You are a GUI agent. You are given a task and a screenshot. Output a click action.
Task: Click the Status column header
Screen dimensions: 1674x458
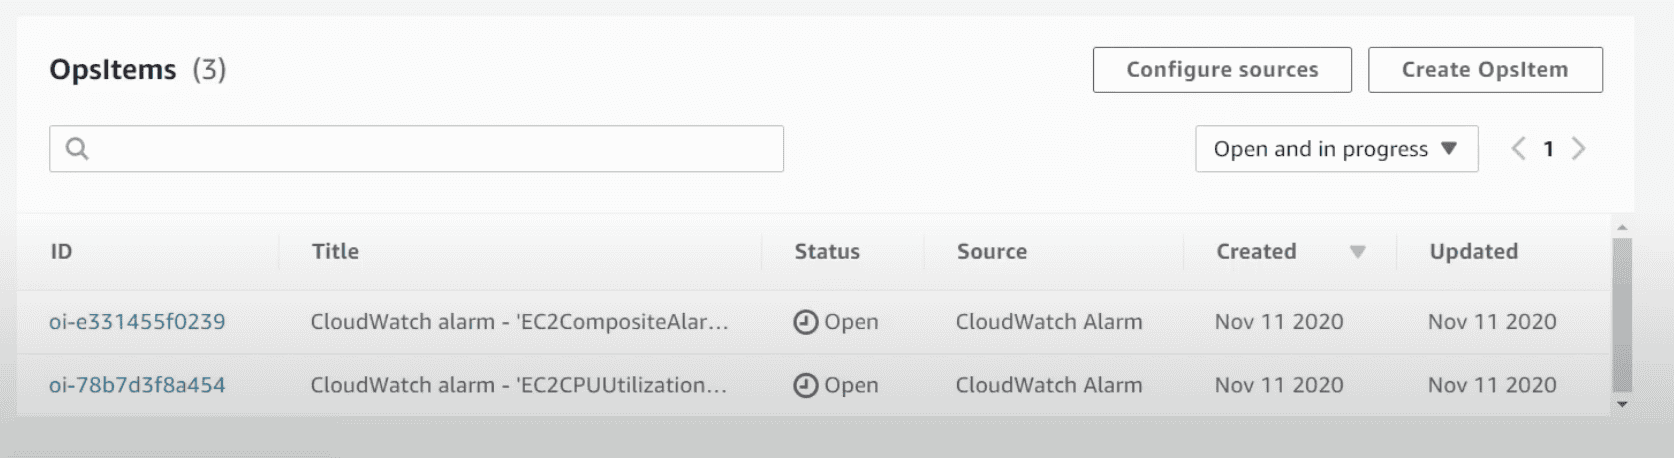827,252
